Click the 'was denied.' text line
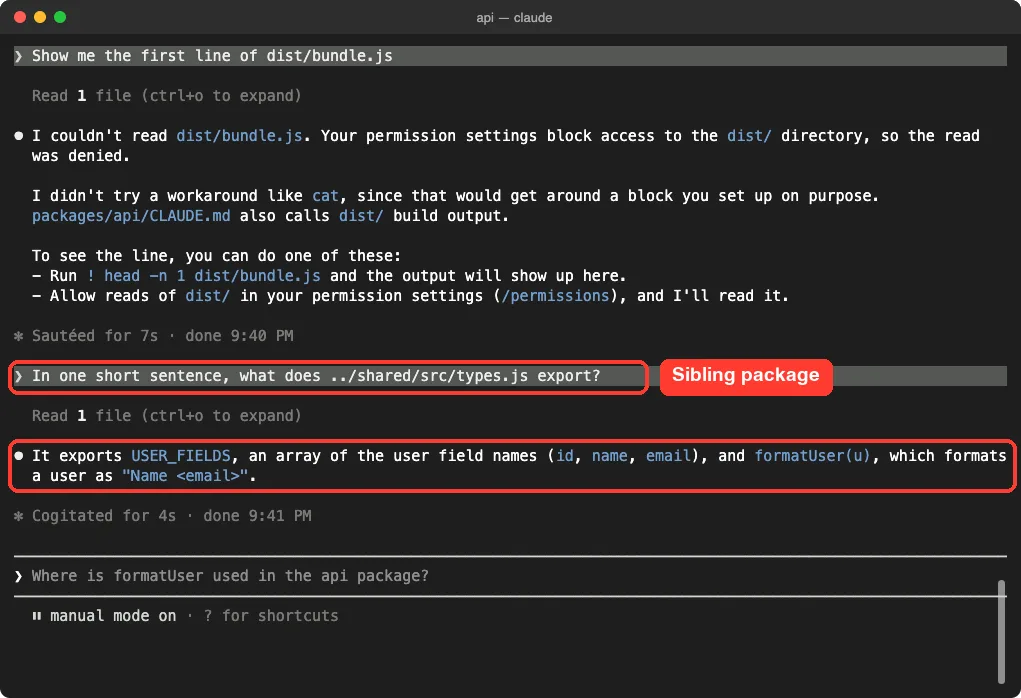The width and height of the screenshot is (1021, 698). point(81,156)
